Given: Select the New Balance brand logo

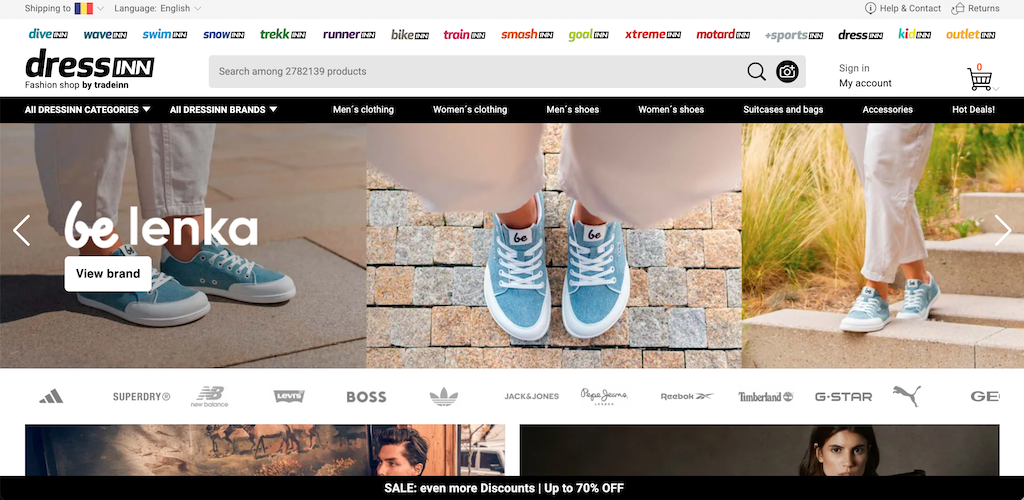Looking at the screenshot, I should click(x=210, y=396).
